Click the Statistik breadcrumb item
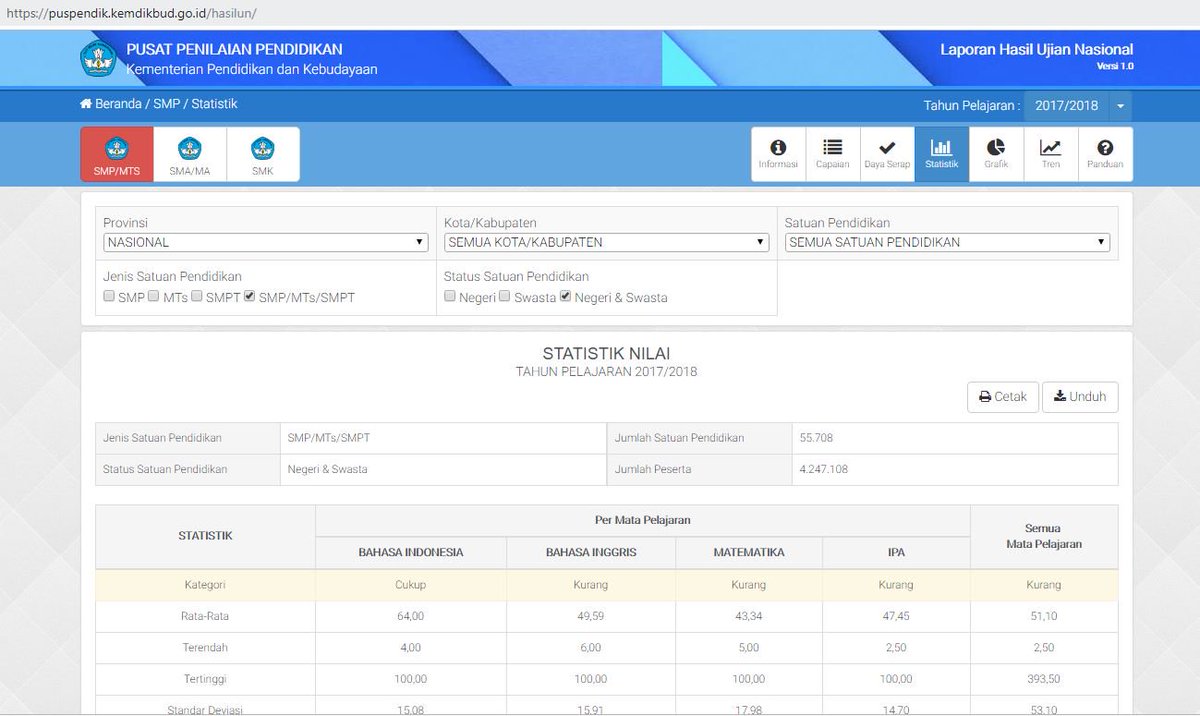The height and width of the screenshot is (716, 1200). 214,104
